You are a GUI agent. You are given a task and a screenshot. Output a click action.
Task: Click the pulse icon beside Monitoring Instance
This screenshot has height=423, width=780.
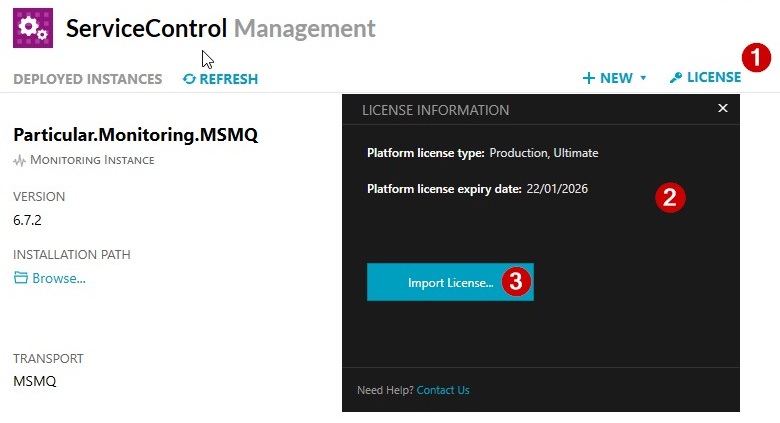click(19, 160)
